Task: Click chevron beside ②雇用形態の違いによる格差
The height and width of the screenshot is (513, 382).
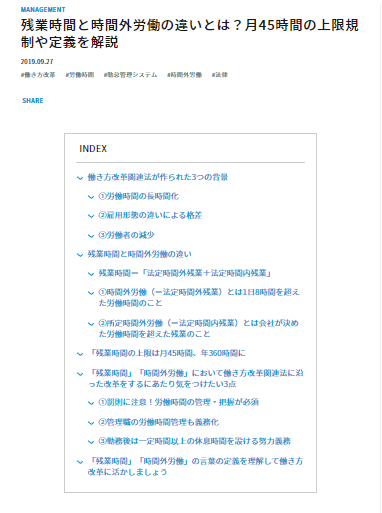Action: (x=91, y=216)
